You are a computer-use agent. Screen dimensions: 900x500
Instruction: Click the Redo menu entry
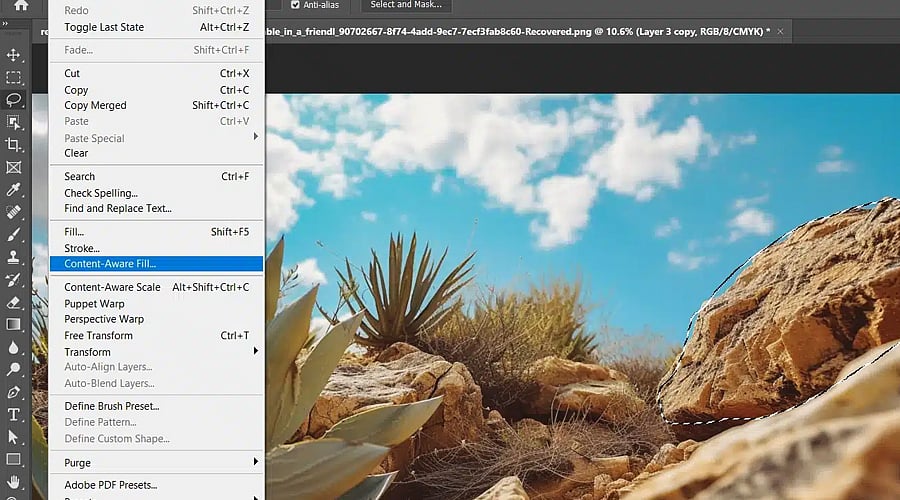[x=156, y=10]
